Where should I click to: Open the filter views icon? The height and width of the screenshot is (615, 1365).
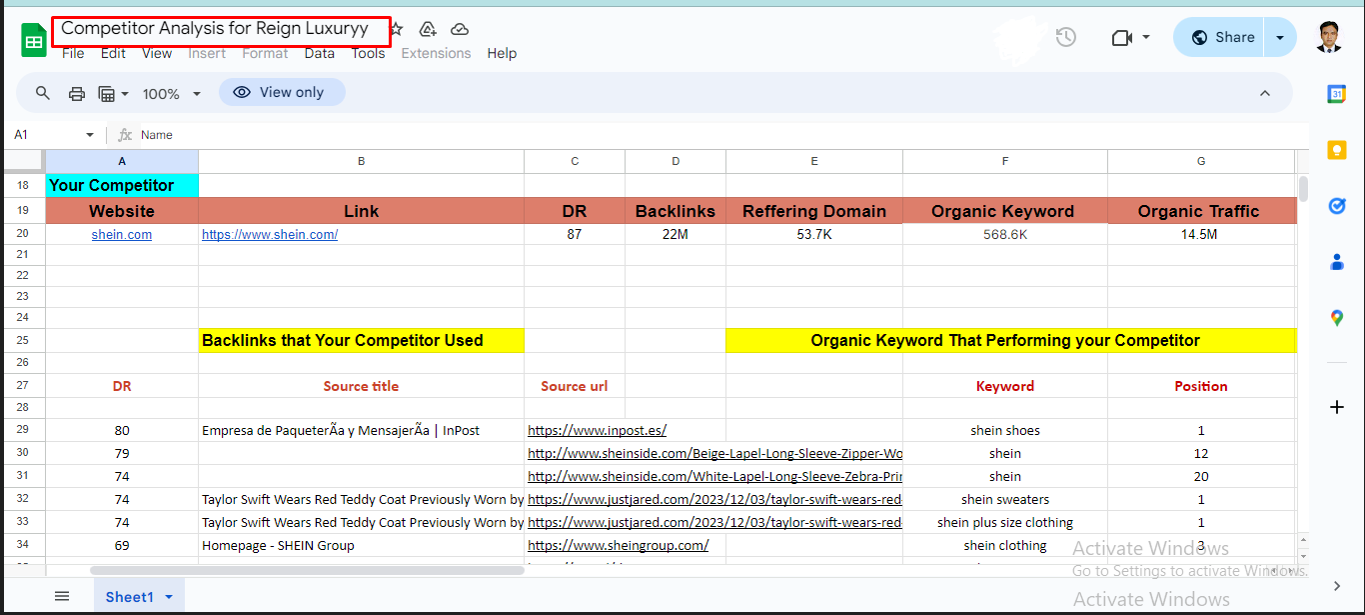107,93
